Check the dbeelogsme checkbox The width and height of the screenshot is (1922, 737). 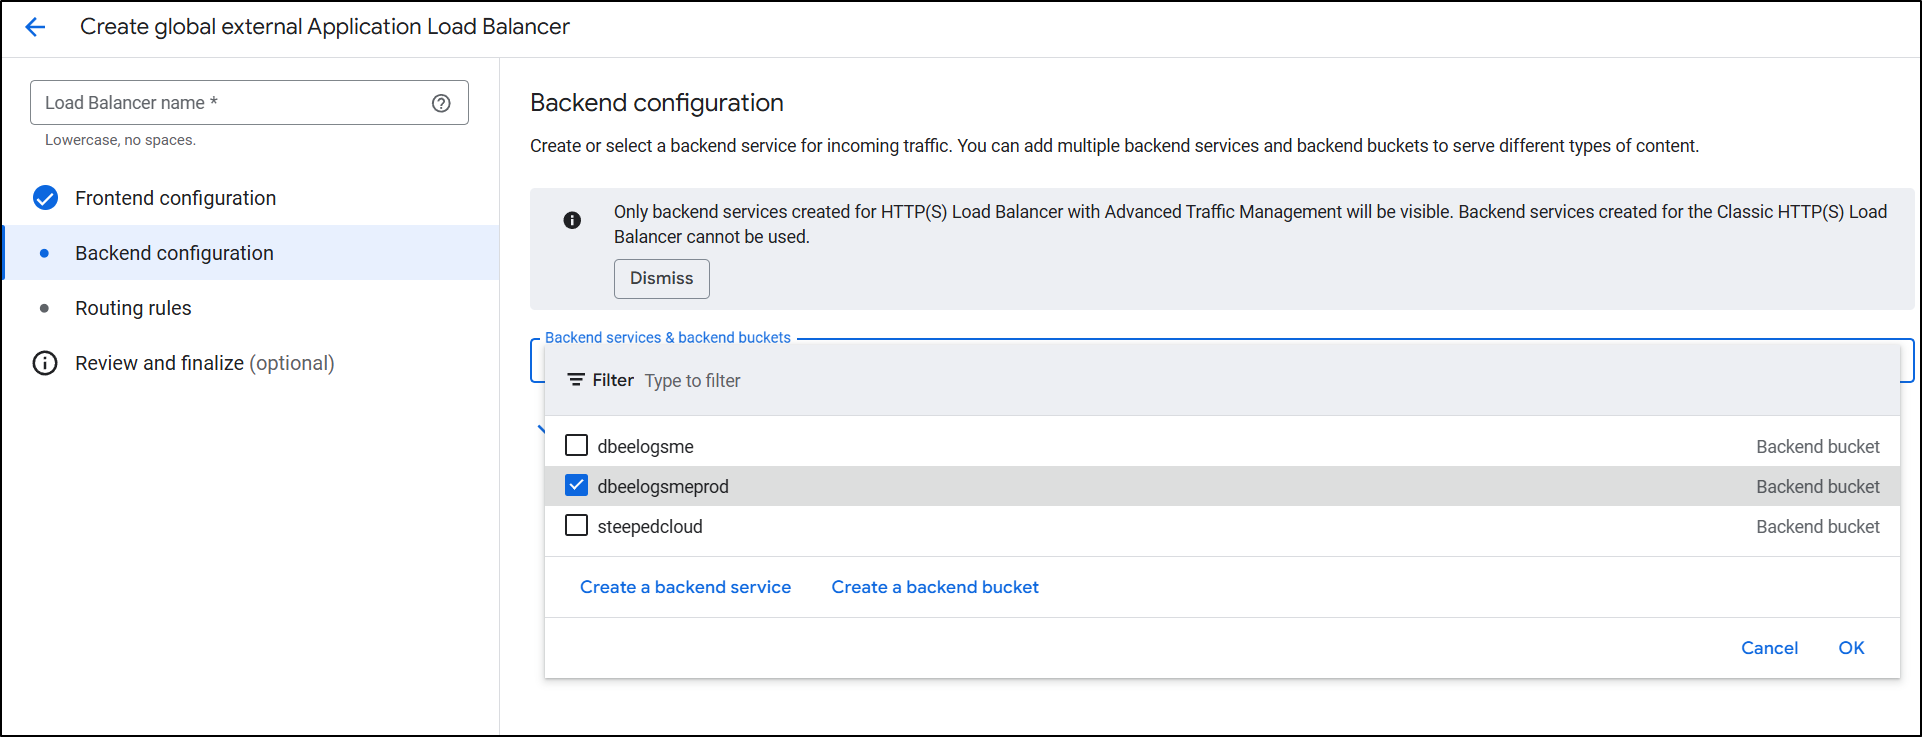[576, 446]
